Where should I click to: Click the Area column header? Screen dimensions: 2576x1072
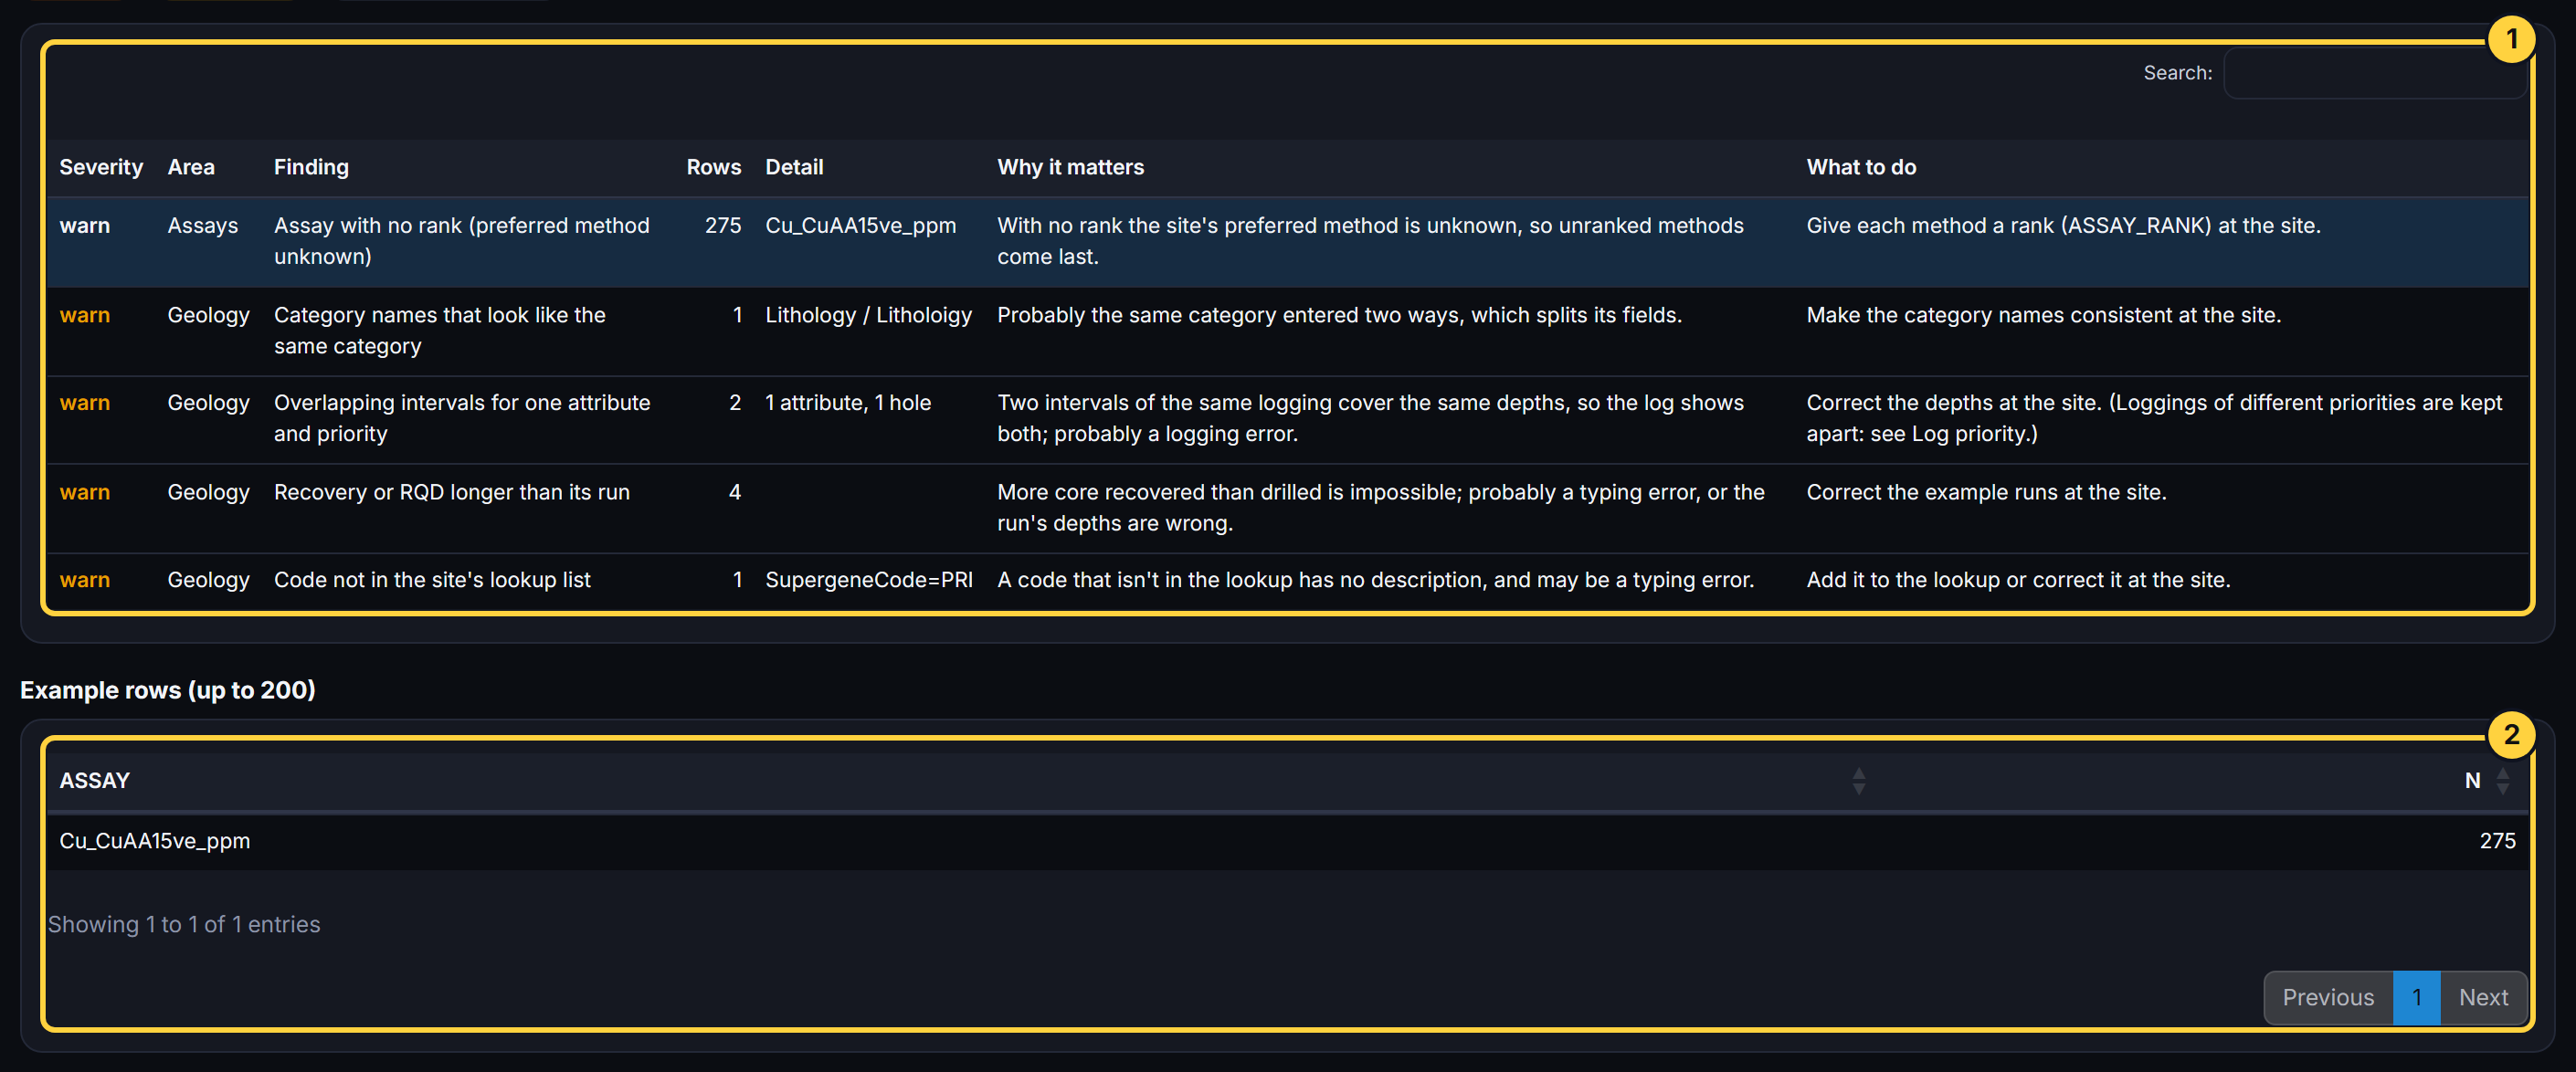click(x=191, y=167)
